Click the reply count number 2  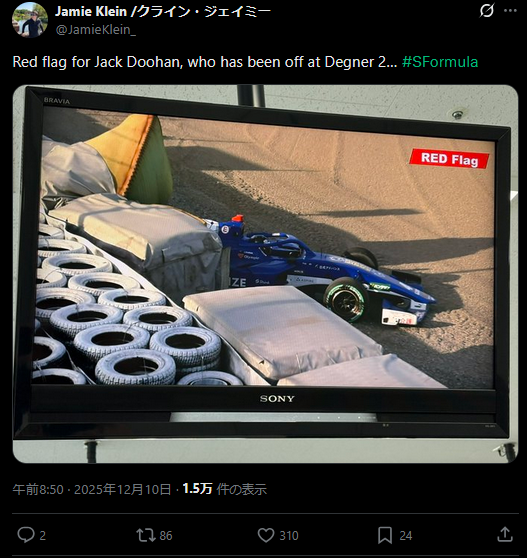42,536
